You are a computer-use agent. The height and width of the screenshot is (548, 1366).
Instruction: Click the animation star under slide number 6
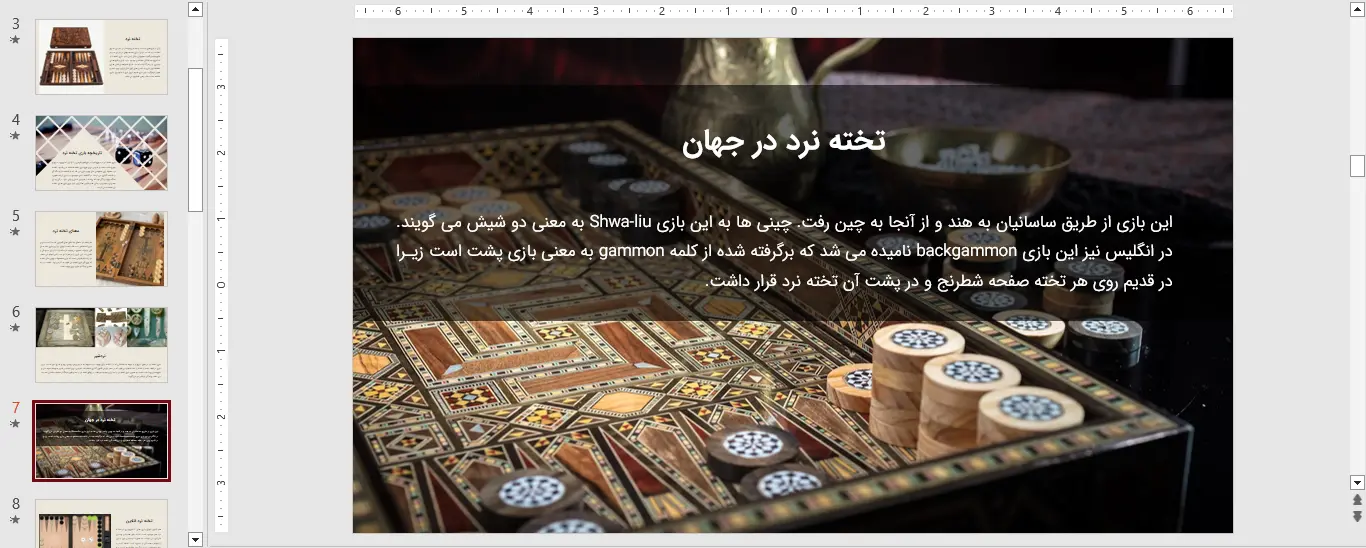[x=15, y=328]
